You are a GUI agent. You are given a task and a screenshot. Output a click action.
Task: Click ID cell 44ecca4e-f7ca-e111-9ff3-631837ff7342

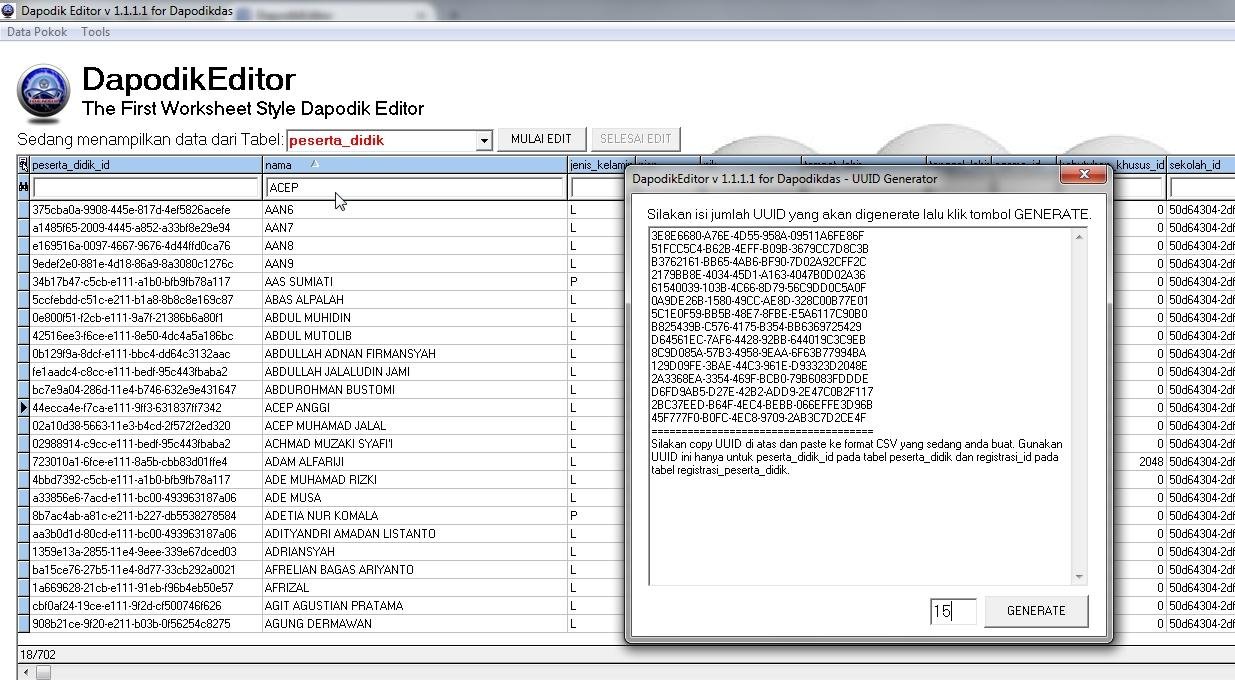click(x=146, y=408)
